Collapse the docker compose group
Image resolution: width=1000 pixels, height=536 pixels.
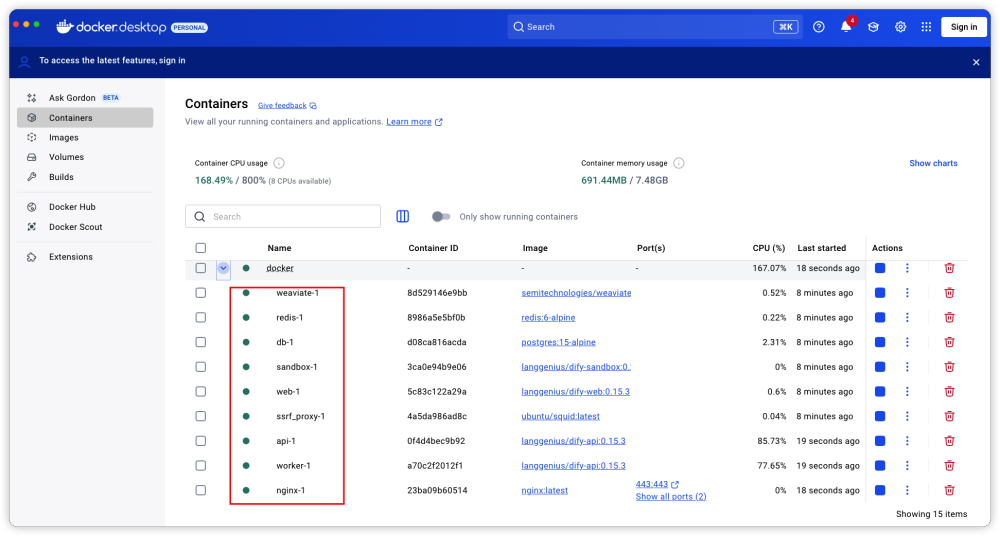pyautogui.click(x=223, y=268)
